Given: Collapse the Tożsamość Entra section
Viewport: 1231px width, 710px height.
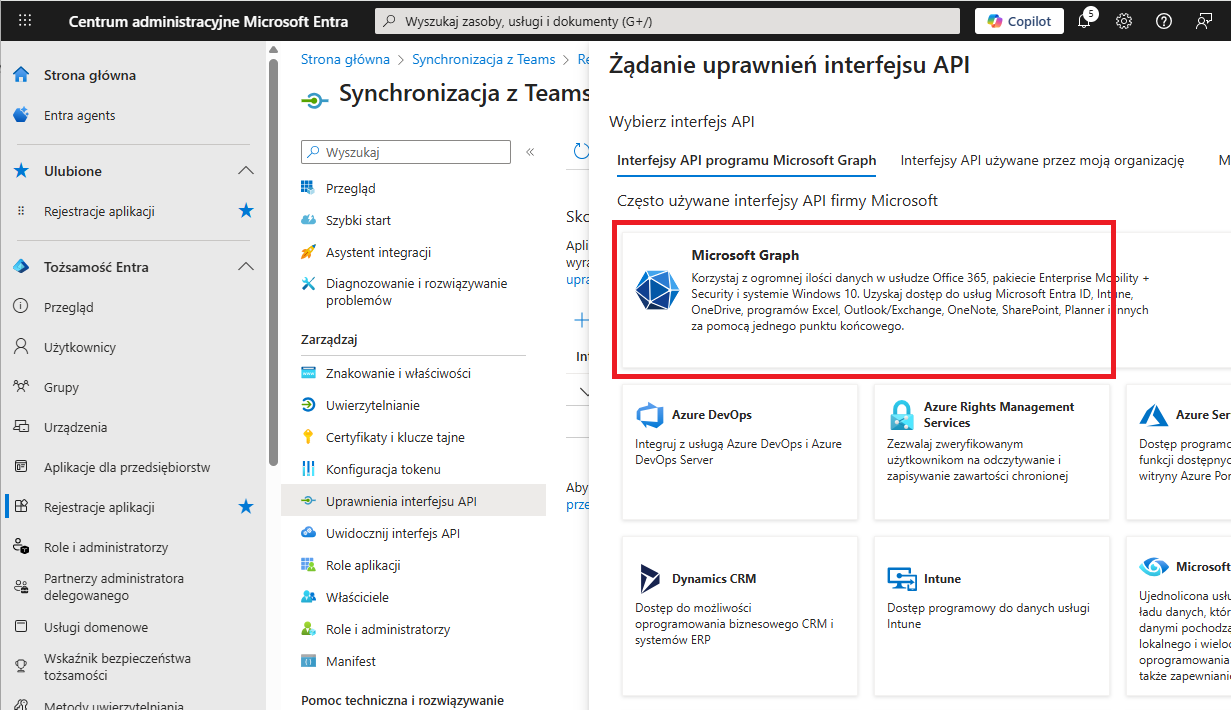Looking at the screenshot, I should pyautogui.click(x=245, y=267).
